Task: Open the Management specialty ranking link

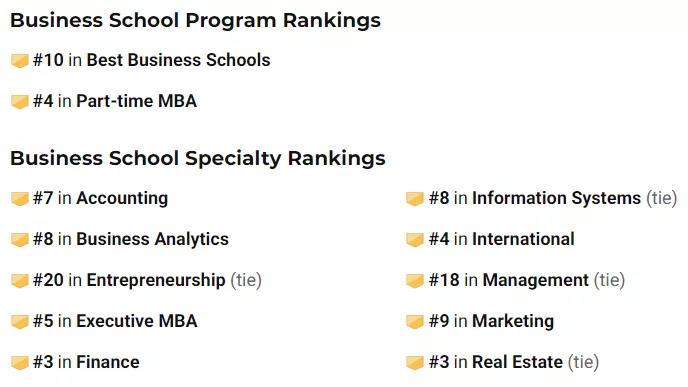Action: [x=535, y=280]
